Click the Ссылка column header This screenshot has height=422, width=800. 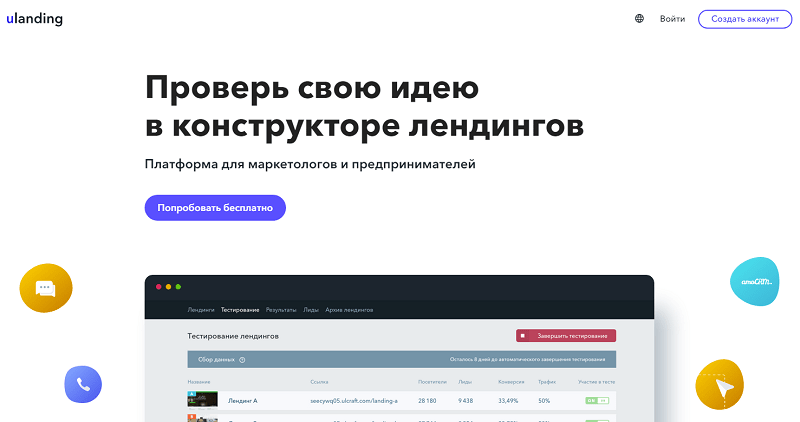tap(319, 382)
